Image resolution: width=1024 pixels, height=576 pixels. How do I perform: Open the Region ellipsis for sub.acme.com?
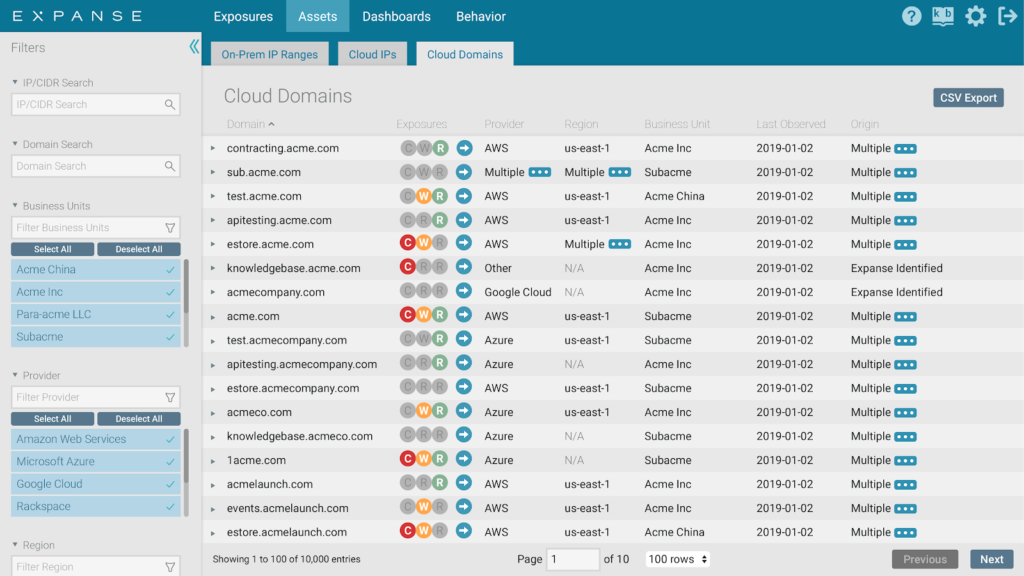coord(619,172)
